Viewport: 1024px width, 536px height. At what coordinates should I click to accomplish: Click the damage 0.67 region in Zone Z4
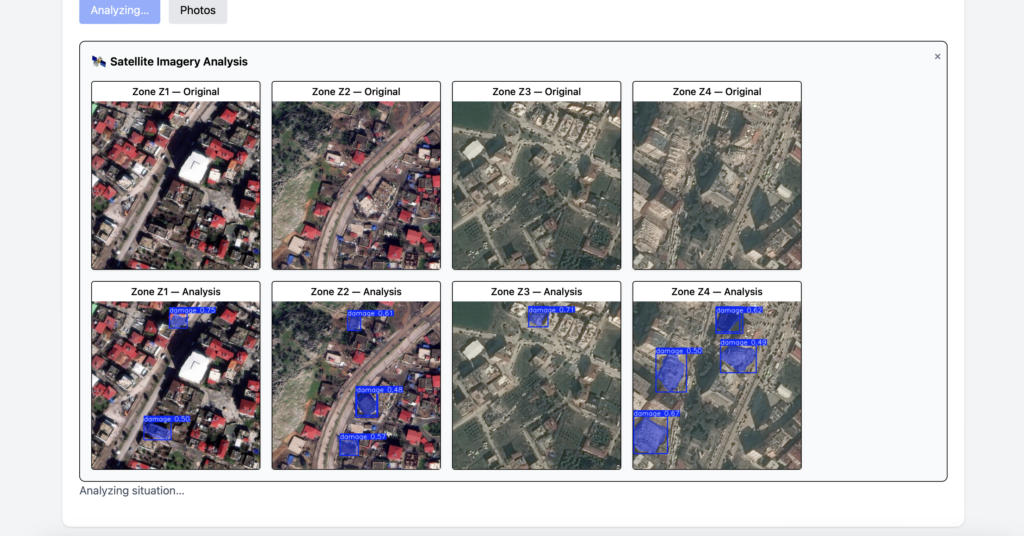[650, 435]
